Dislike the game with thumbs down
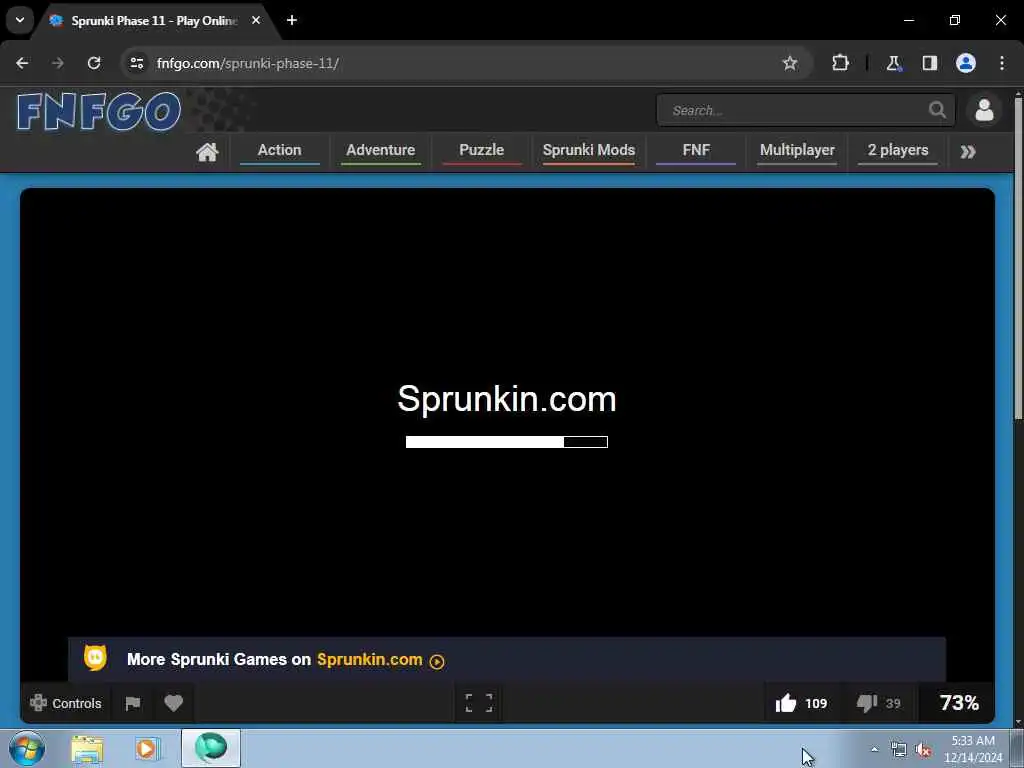The height and width of the screenshot is (768, 1024). (878, 703)
